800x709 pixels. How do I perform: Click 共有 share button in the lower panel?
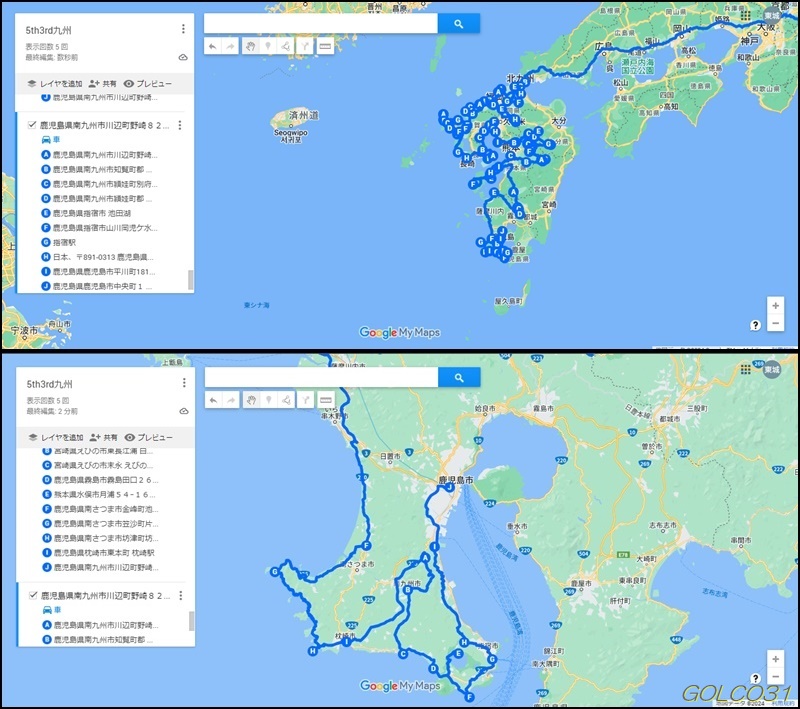click(103, 438)
